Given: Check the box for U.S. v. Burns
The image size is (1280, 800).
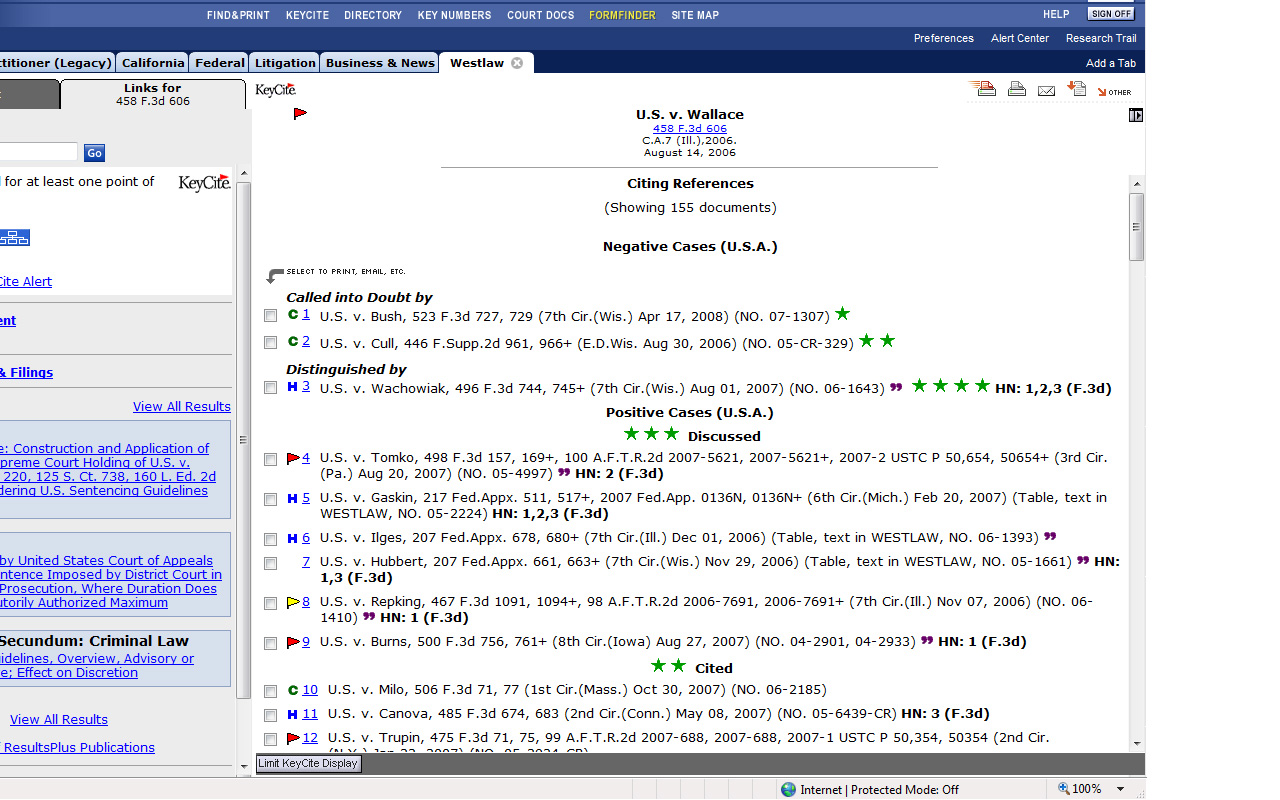Looking at the screenshot, I should click(270, 644).
